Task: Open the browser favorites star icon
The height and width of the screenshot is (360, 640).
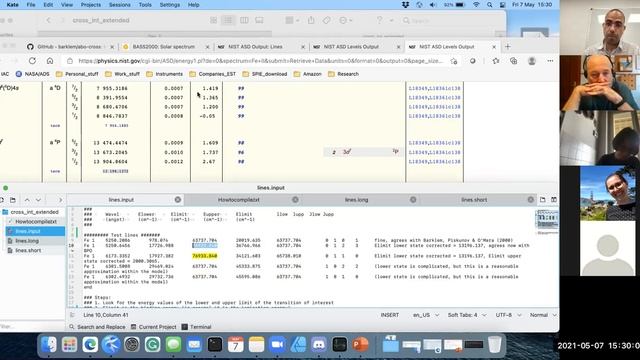Action: (496, 61)
